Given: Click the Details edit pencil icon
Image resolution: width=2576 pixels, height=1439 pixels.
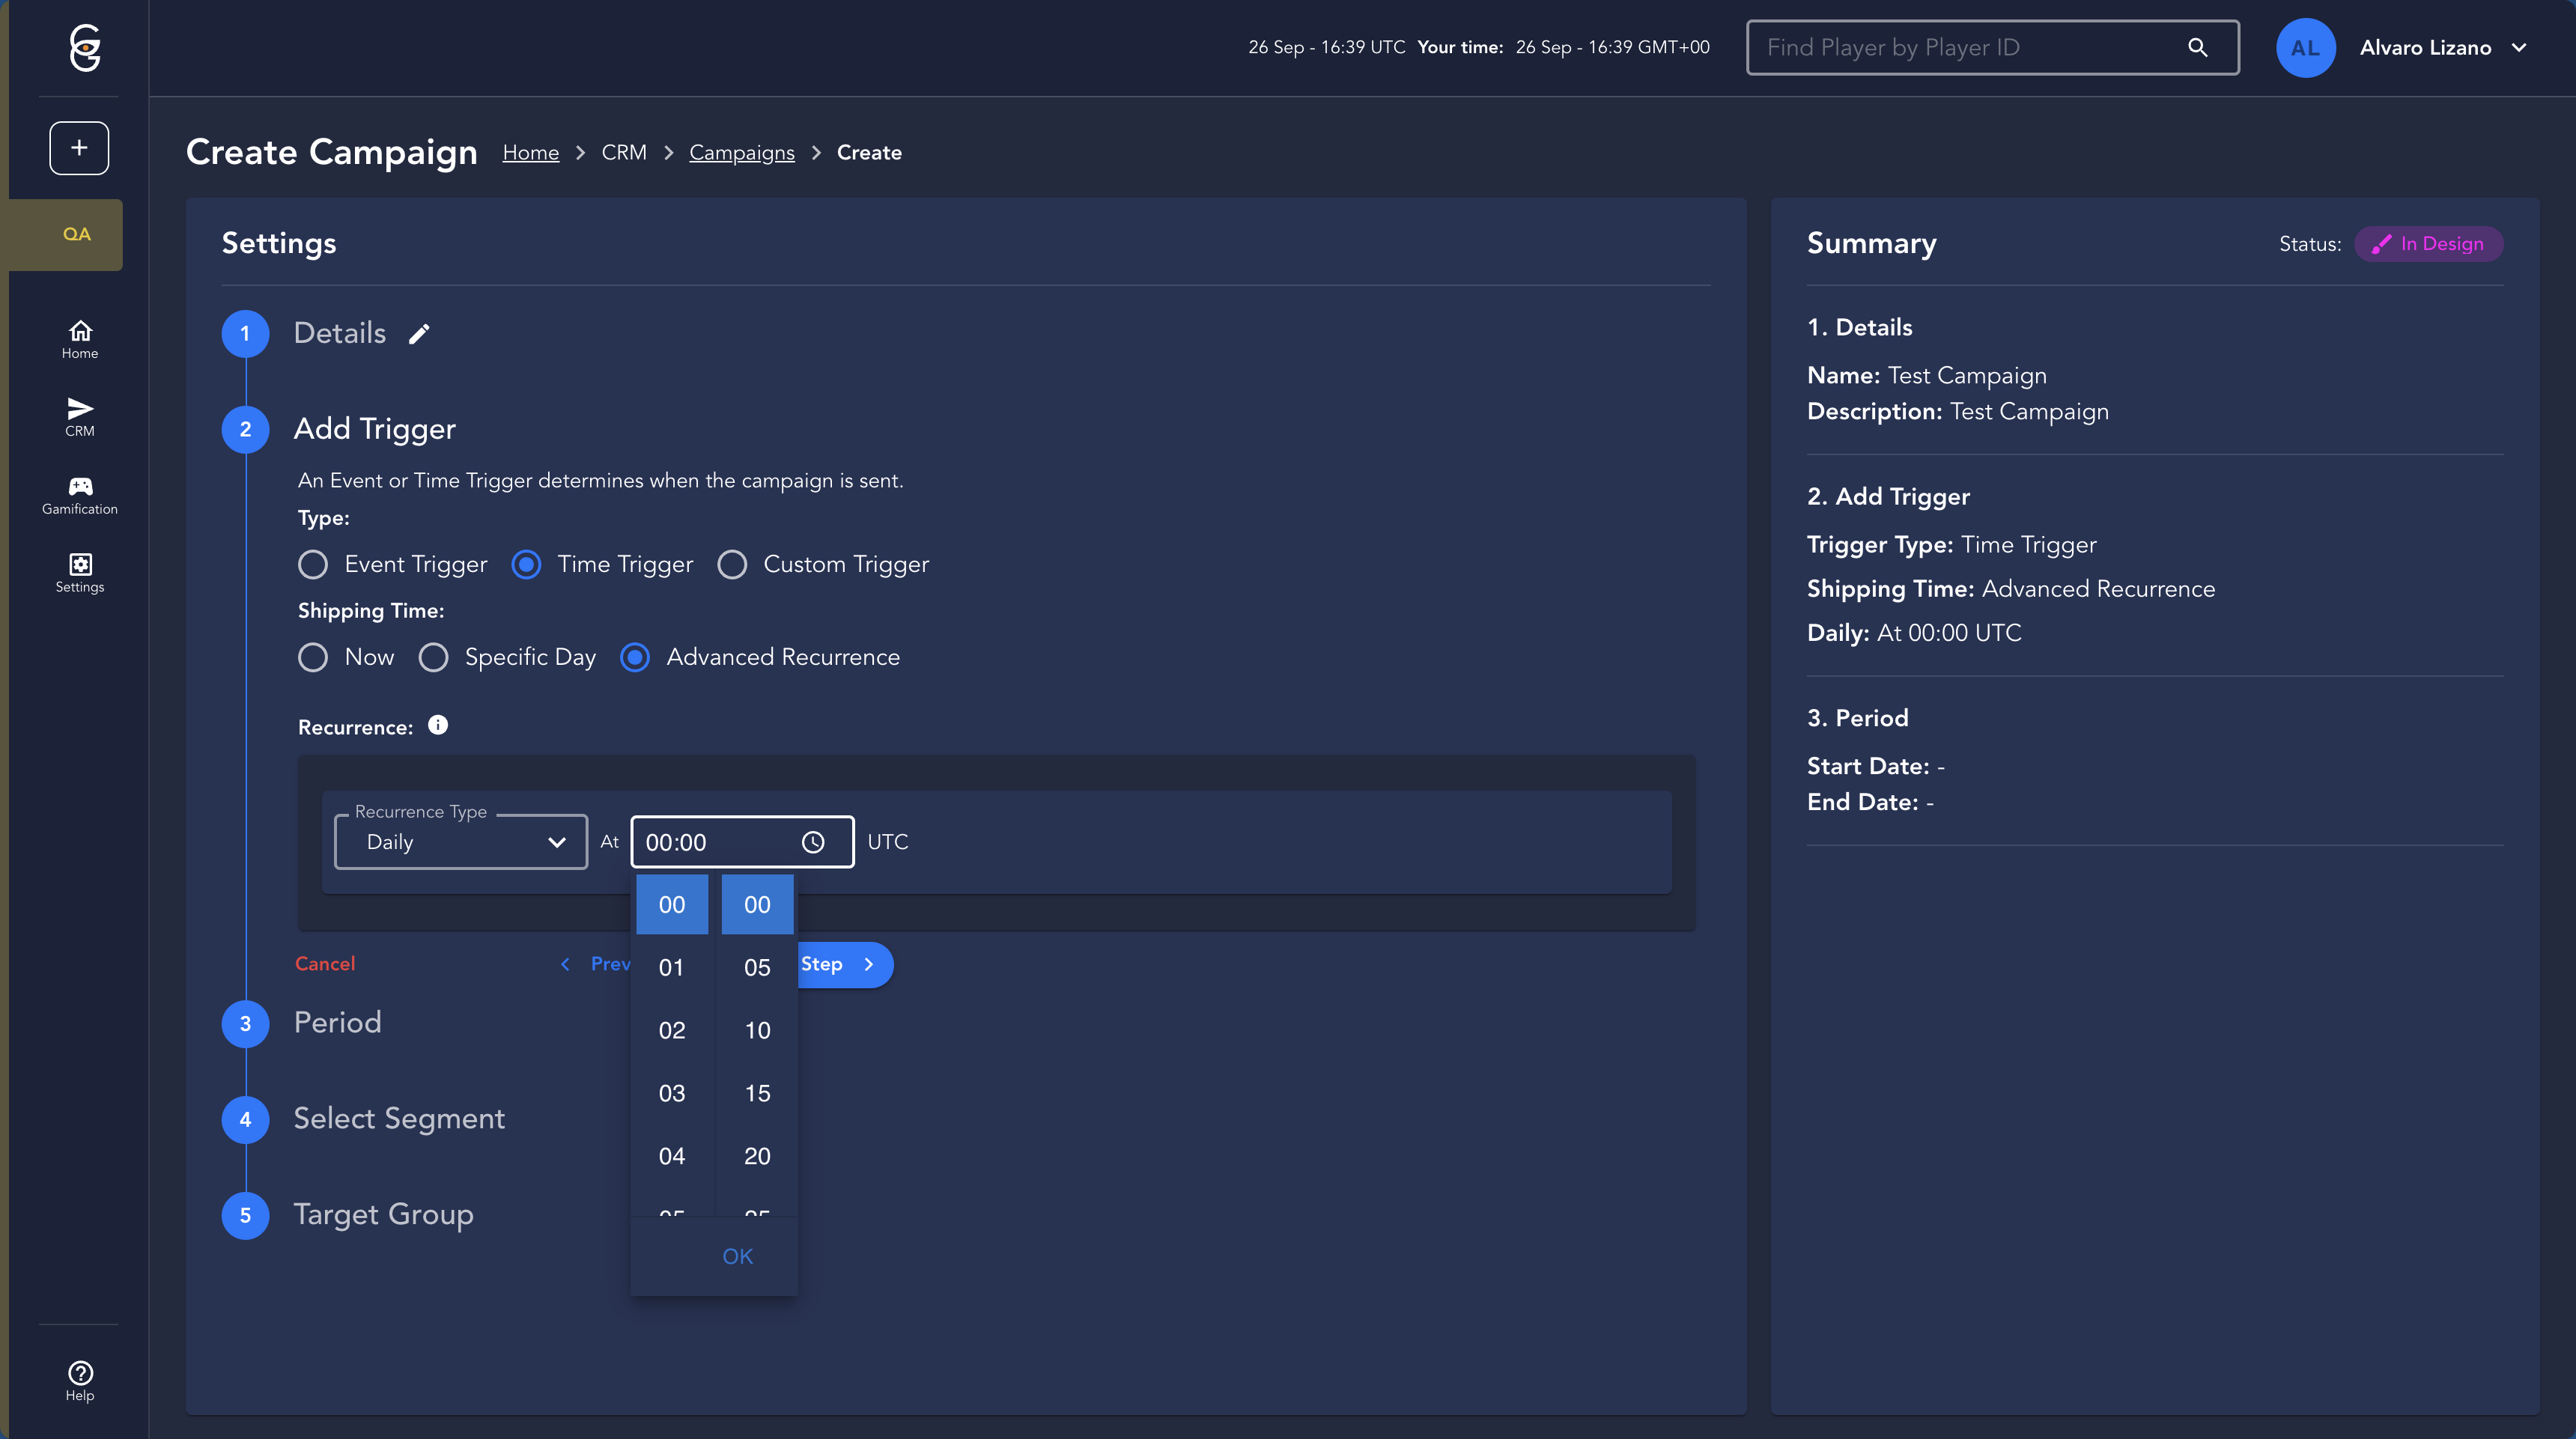Looking at the screenshot, I should point(419,334).
